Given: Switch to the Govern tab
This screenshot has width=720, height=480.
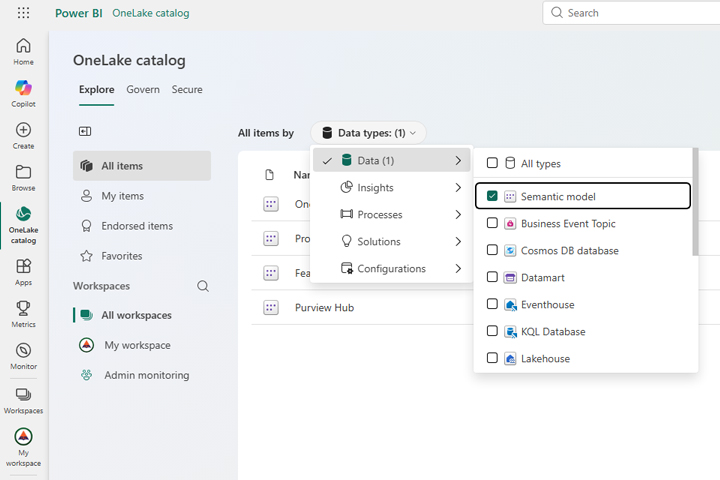Looking at the screenshot, I should 143,89.
